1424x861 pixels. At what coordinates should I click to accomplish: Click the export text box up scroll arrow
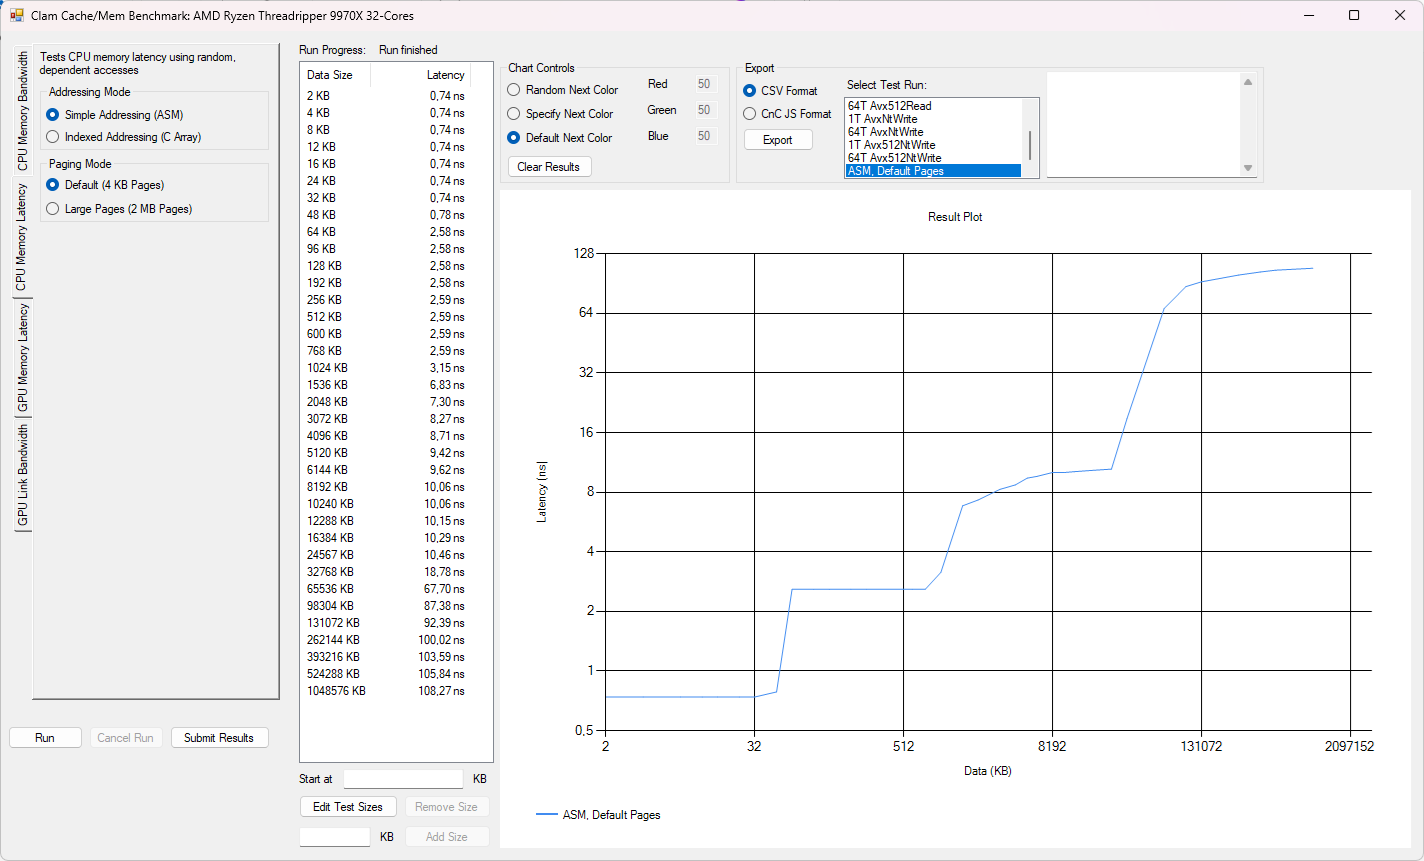pos(1247,83)
